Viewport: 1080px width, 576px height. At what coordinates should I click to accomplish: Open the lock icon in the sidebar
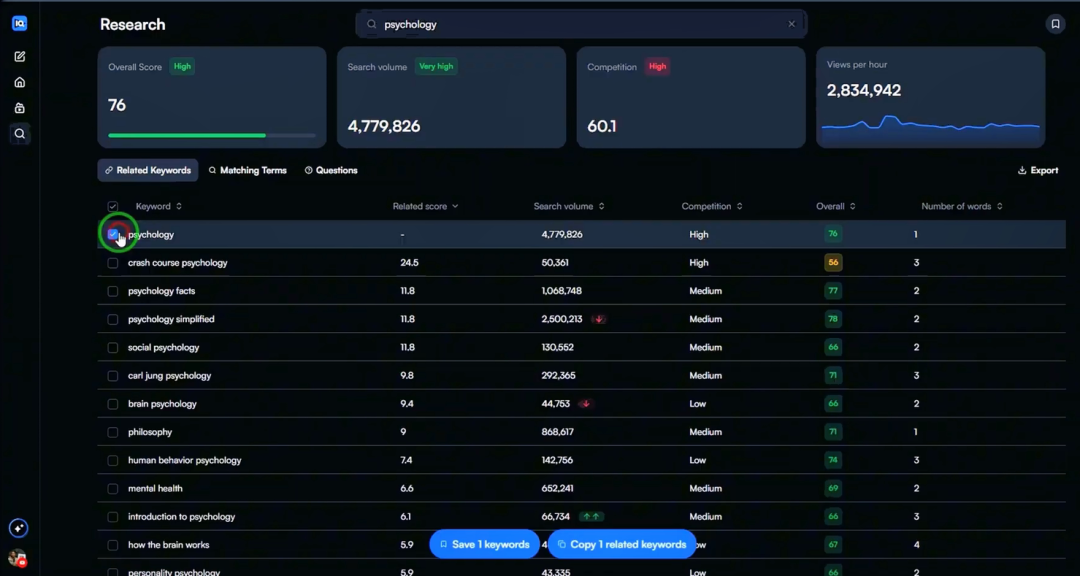tap(19, 108)
